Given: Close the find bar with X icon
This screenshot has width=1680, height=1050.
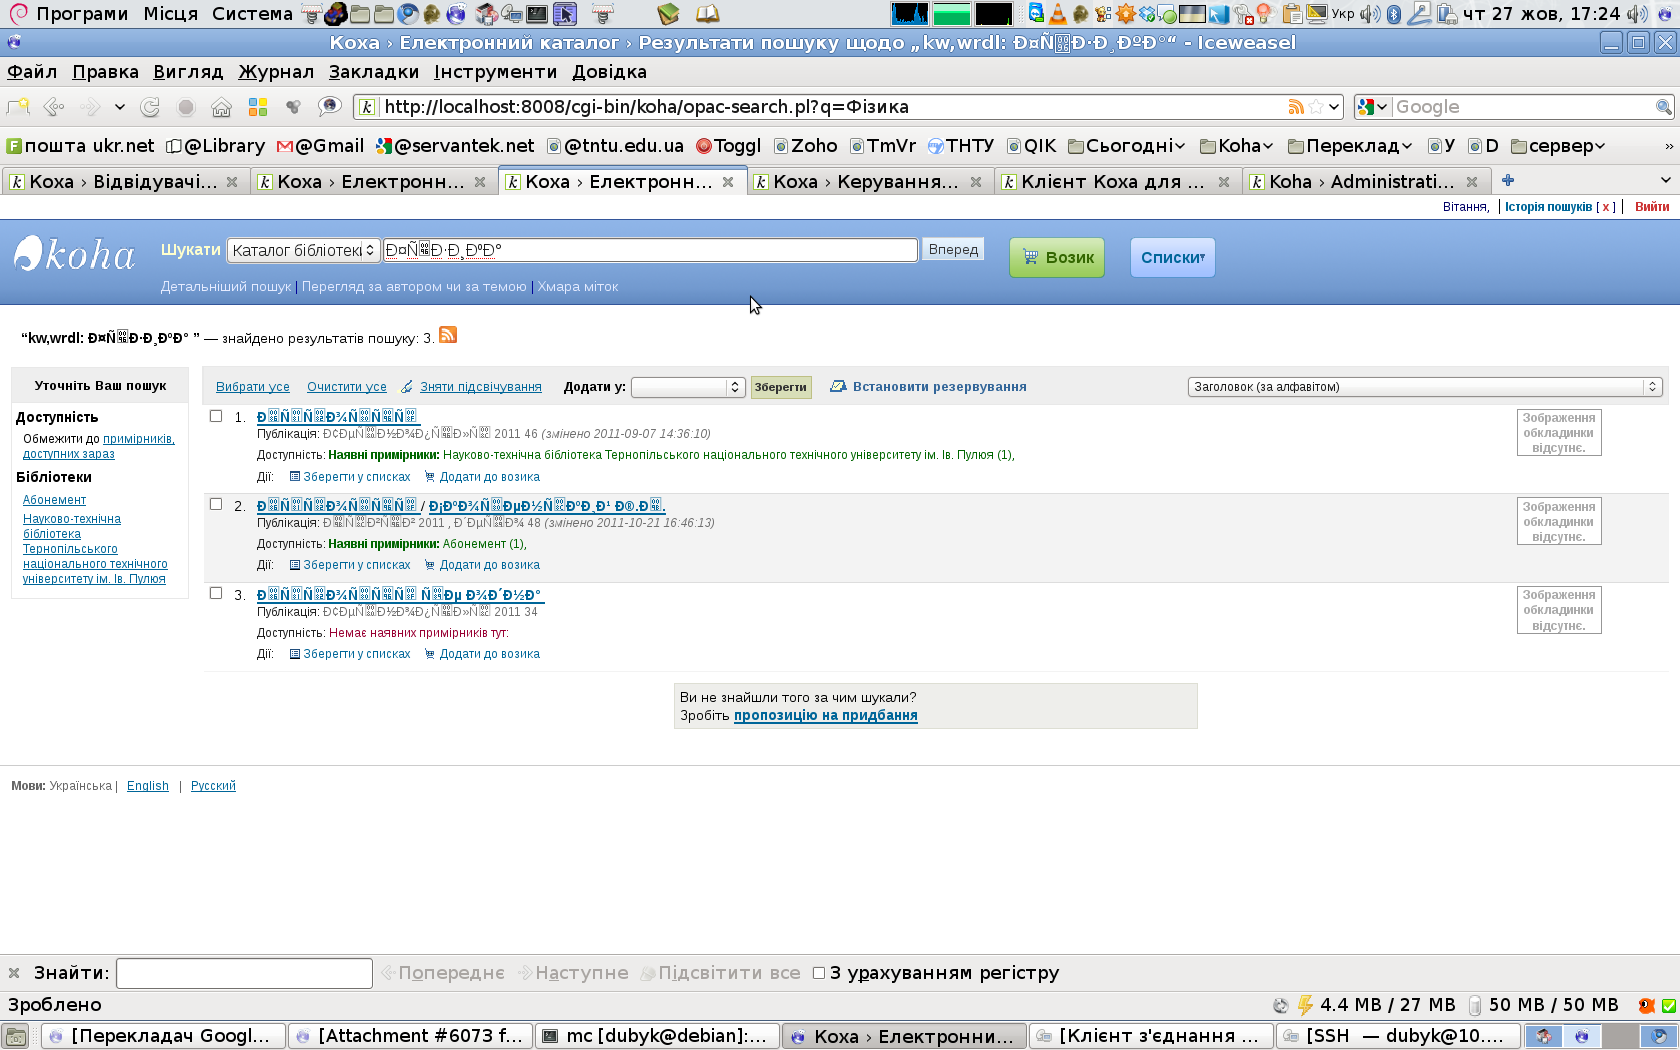Looking at the screenshot, I should tap(14, 973).
